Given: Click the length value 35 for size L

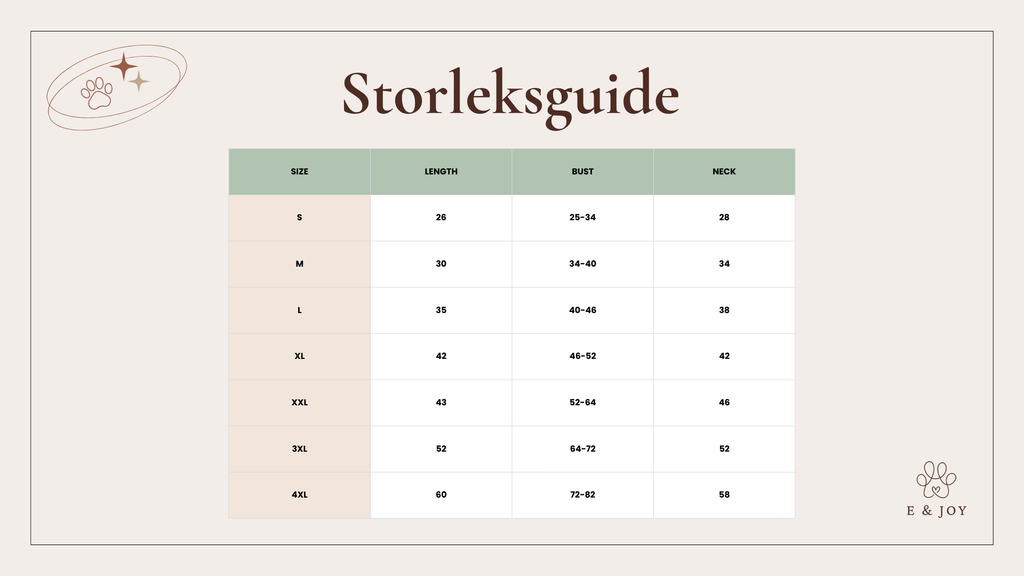Looking at the screenshot, I should [x=441, y=310].
